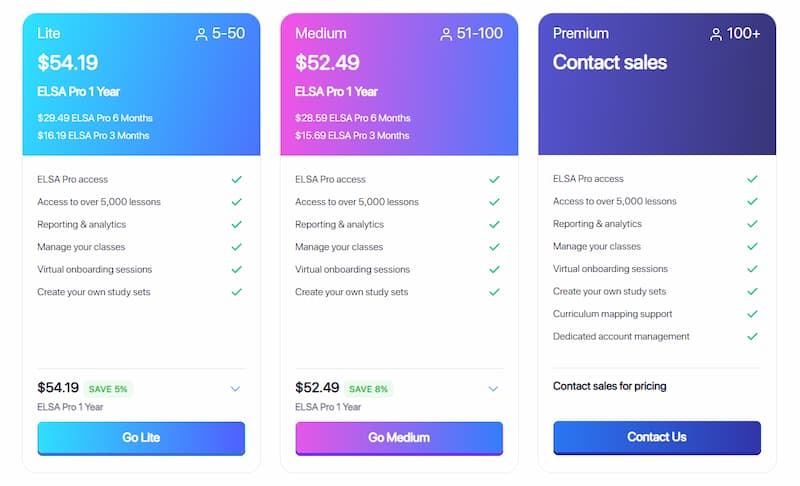The image size is (800, 486).
Task: Click the SAVE 5% badge
Action: [108, 389]
